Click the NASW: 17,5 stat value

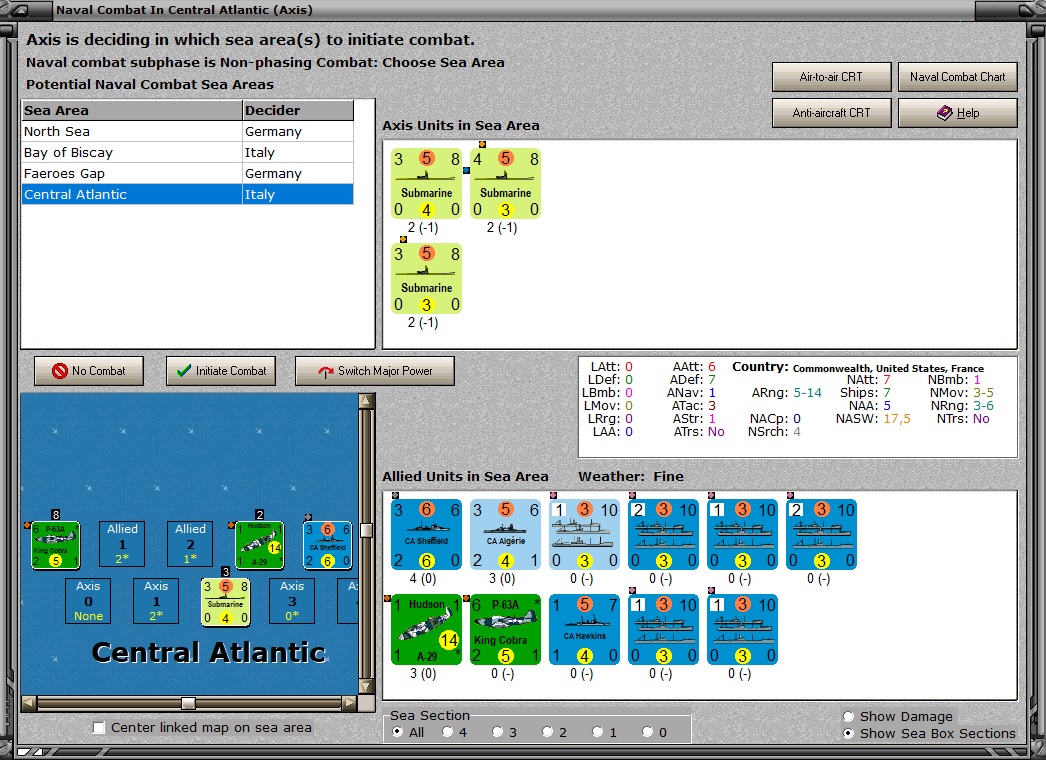click(x=897, y=419)
